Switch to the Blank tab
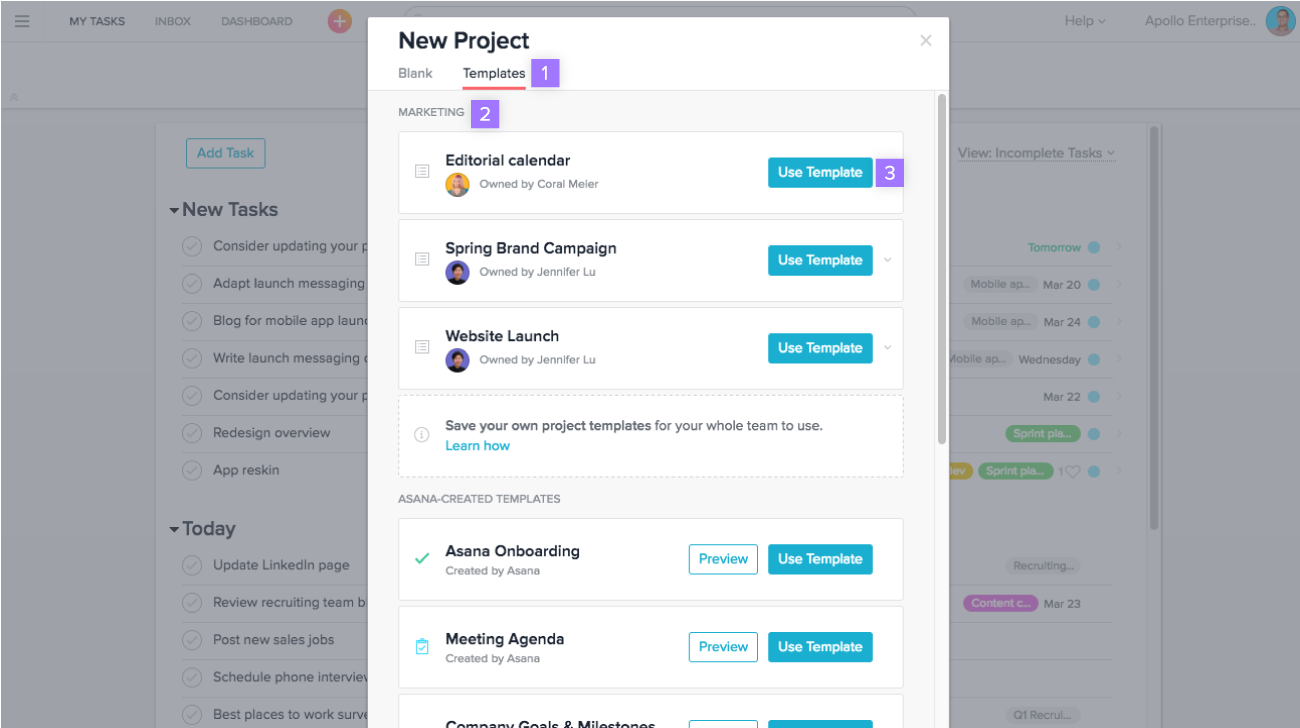1300x728 pixels. 415,73
